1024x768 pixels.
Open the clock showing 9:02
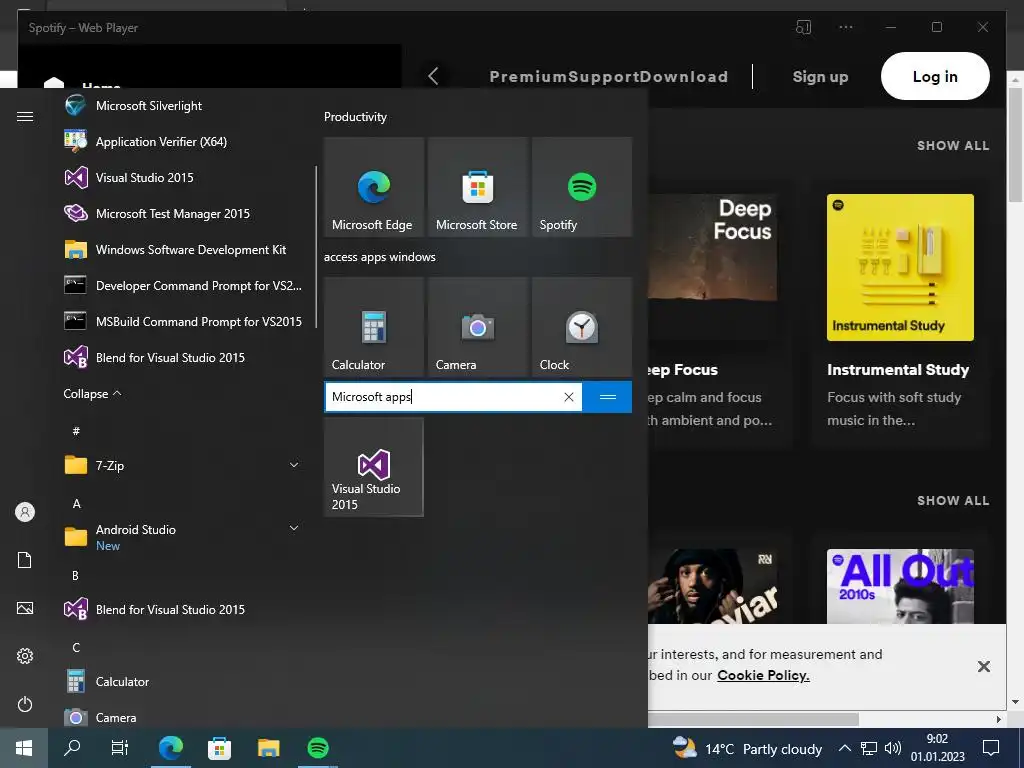click(x=937, y=748)
